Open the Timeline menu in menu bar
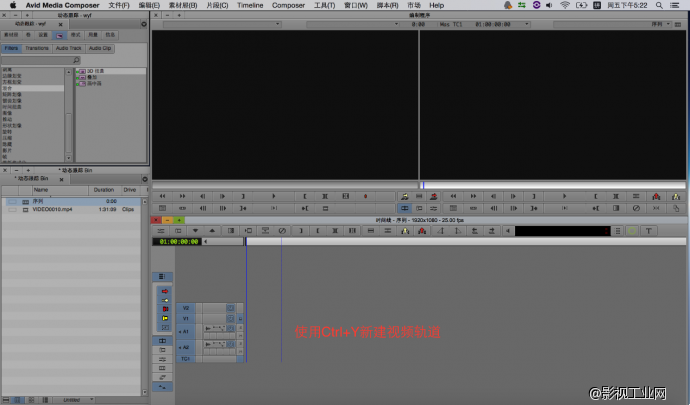Screen dimensions: 690x405 (x=249, y=5)
